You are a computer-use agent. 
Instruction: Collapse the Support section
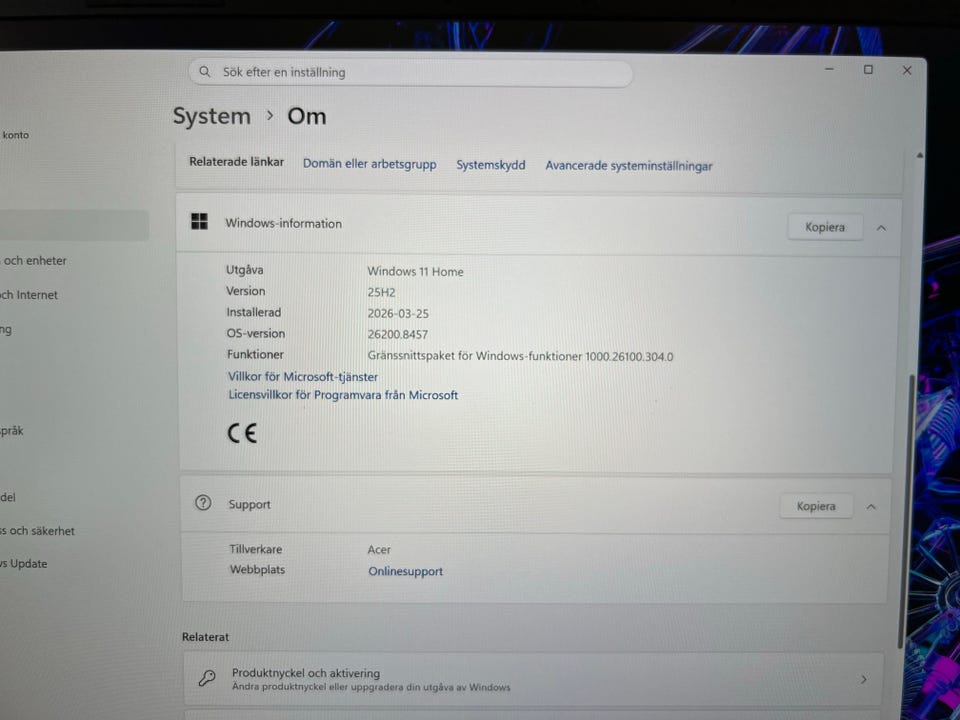(871, 507)
